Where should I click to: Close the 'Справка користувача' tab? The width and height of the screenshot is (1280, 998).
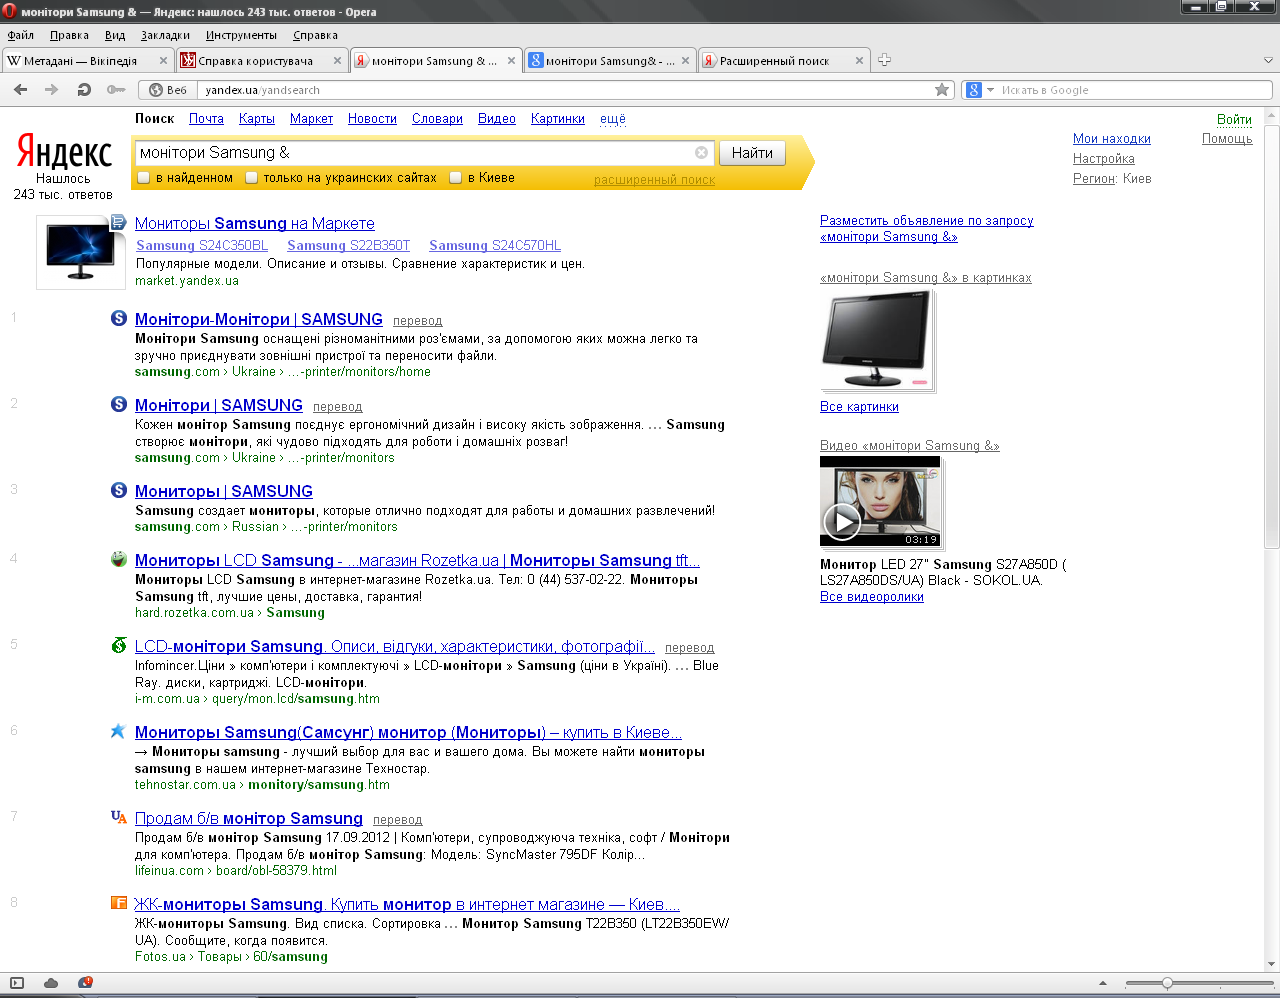[337, 61]
